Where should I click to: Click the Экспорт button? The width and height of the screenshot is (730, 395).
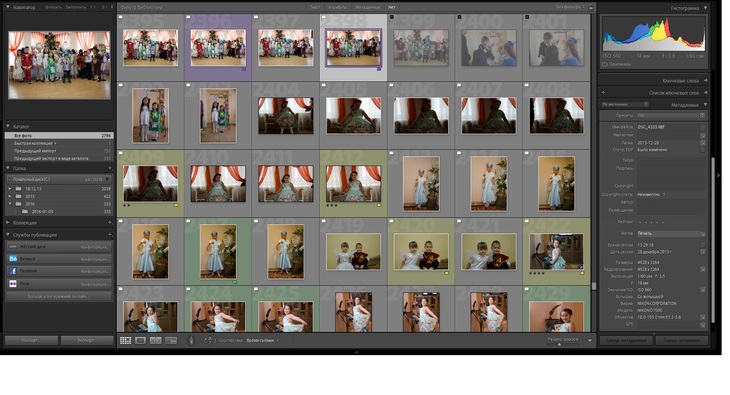coord(87,340)
